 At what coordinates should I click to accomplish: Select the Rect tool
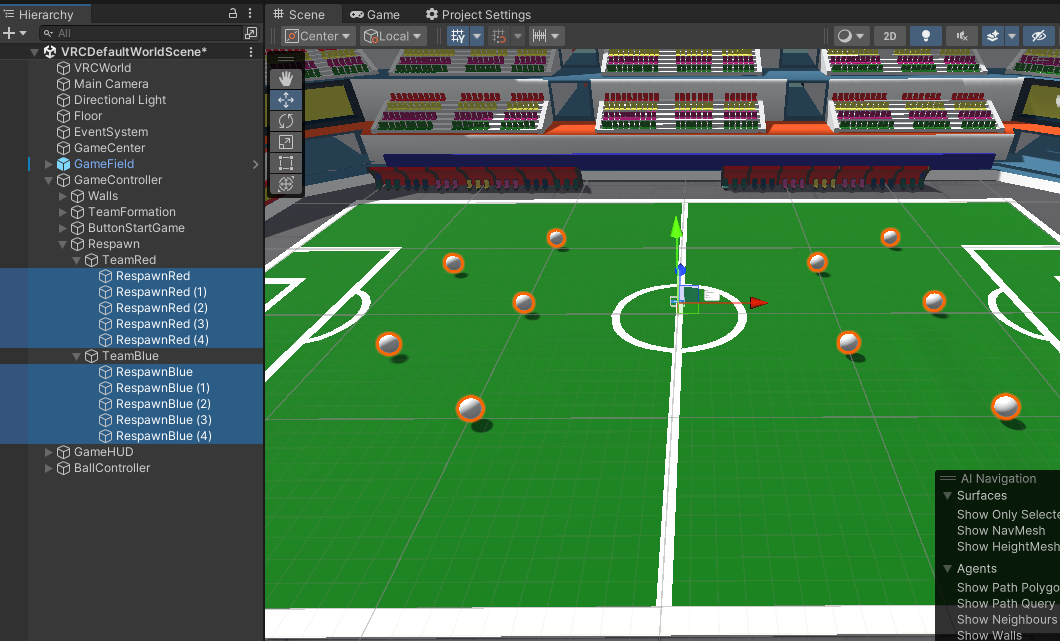pyautogui.click(x=286, y=163)
